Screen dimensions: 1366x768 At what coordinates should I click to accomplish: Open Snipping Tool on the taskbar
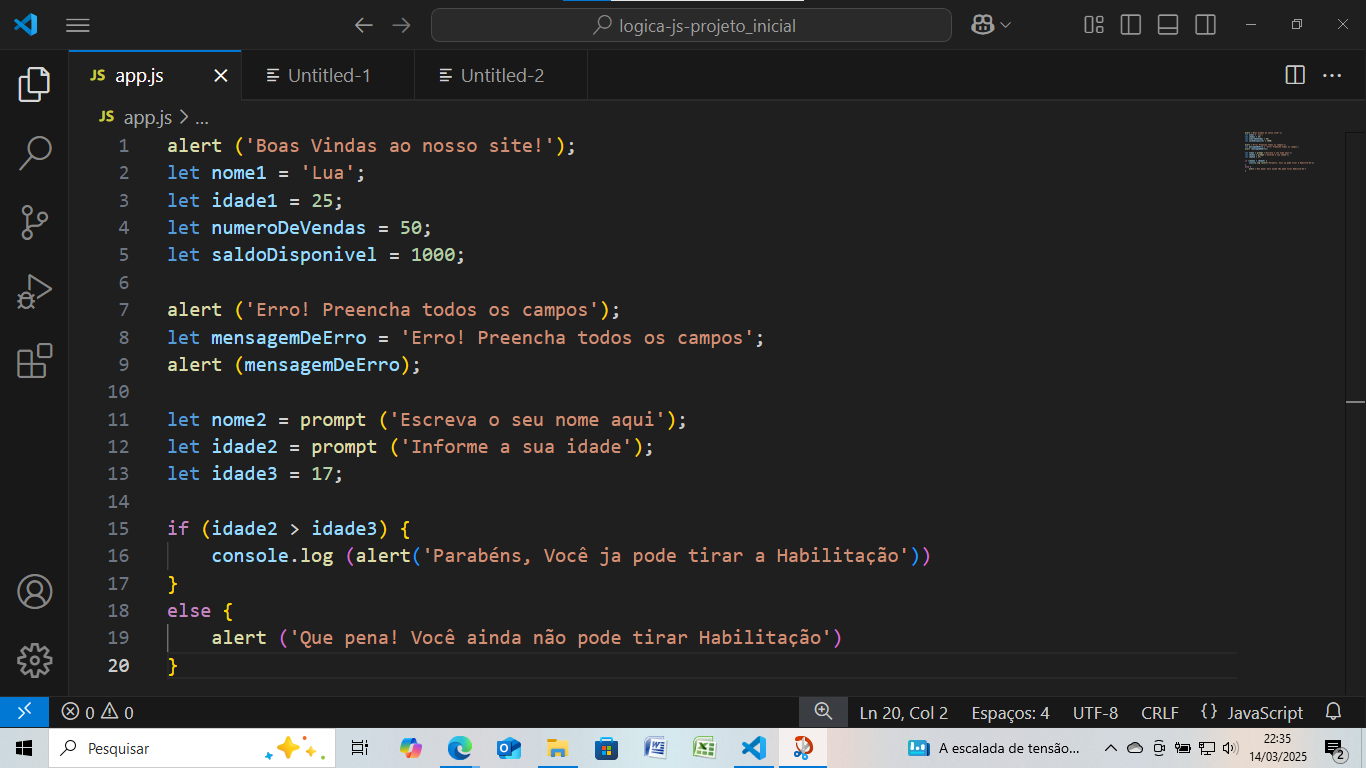point(803,748)
